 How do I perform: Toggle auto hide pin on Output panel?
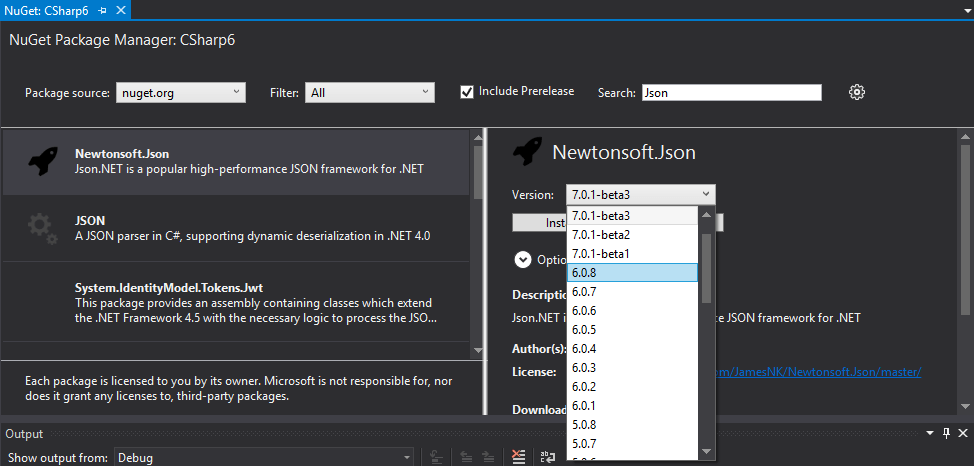[946, 433]
